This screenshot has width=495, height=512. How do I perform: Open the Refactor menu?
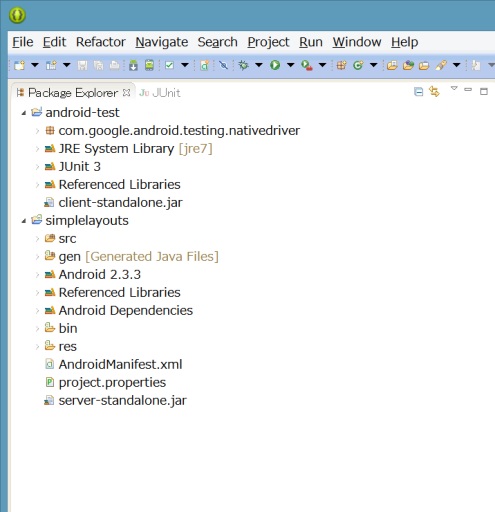(101, 42)
